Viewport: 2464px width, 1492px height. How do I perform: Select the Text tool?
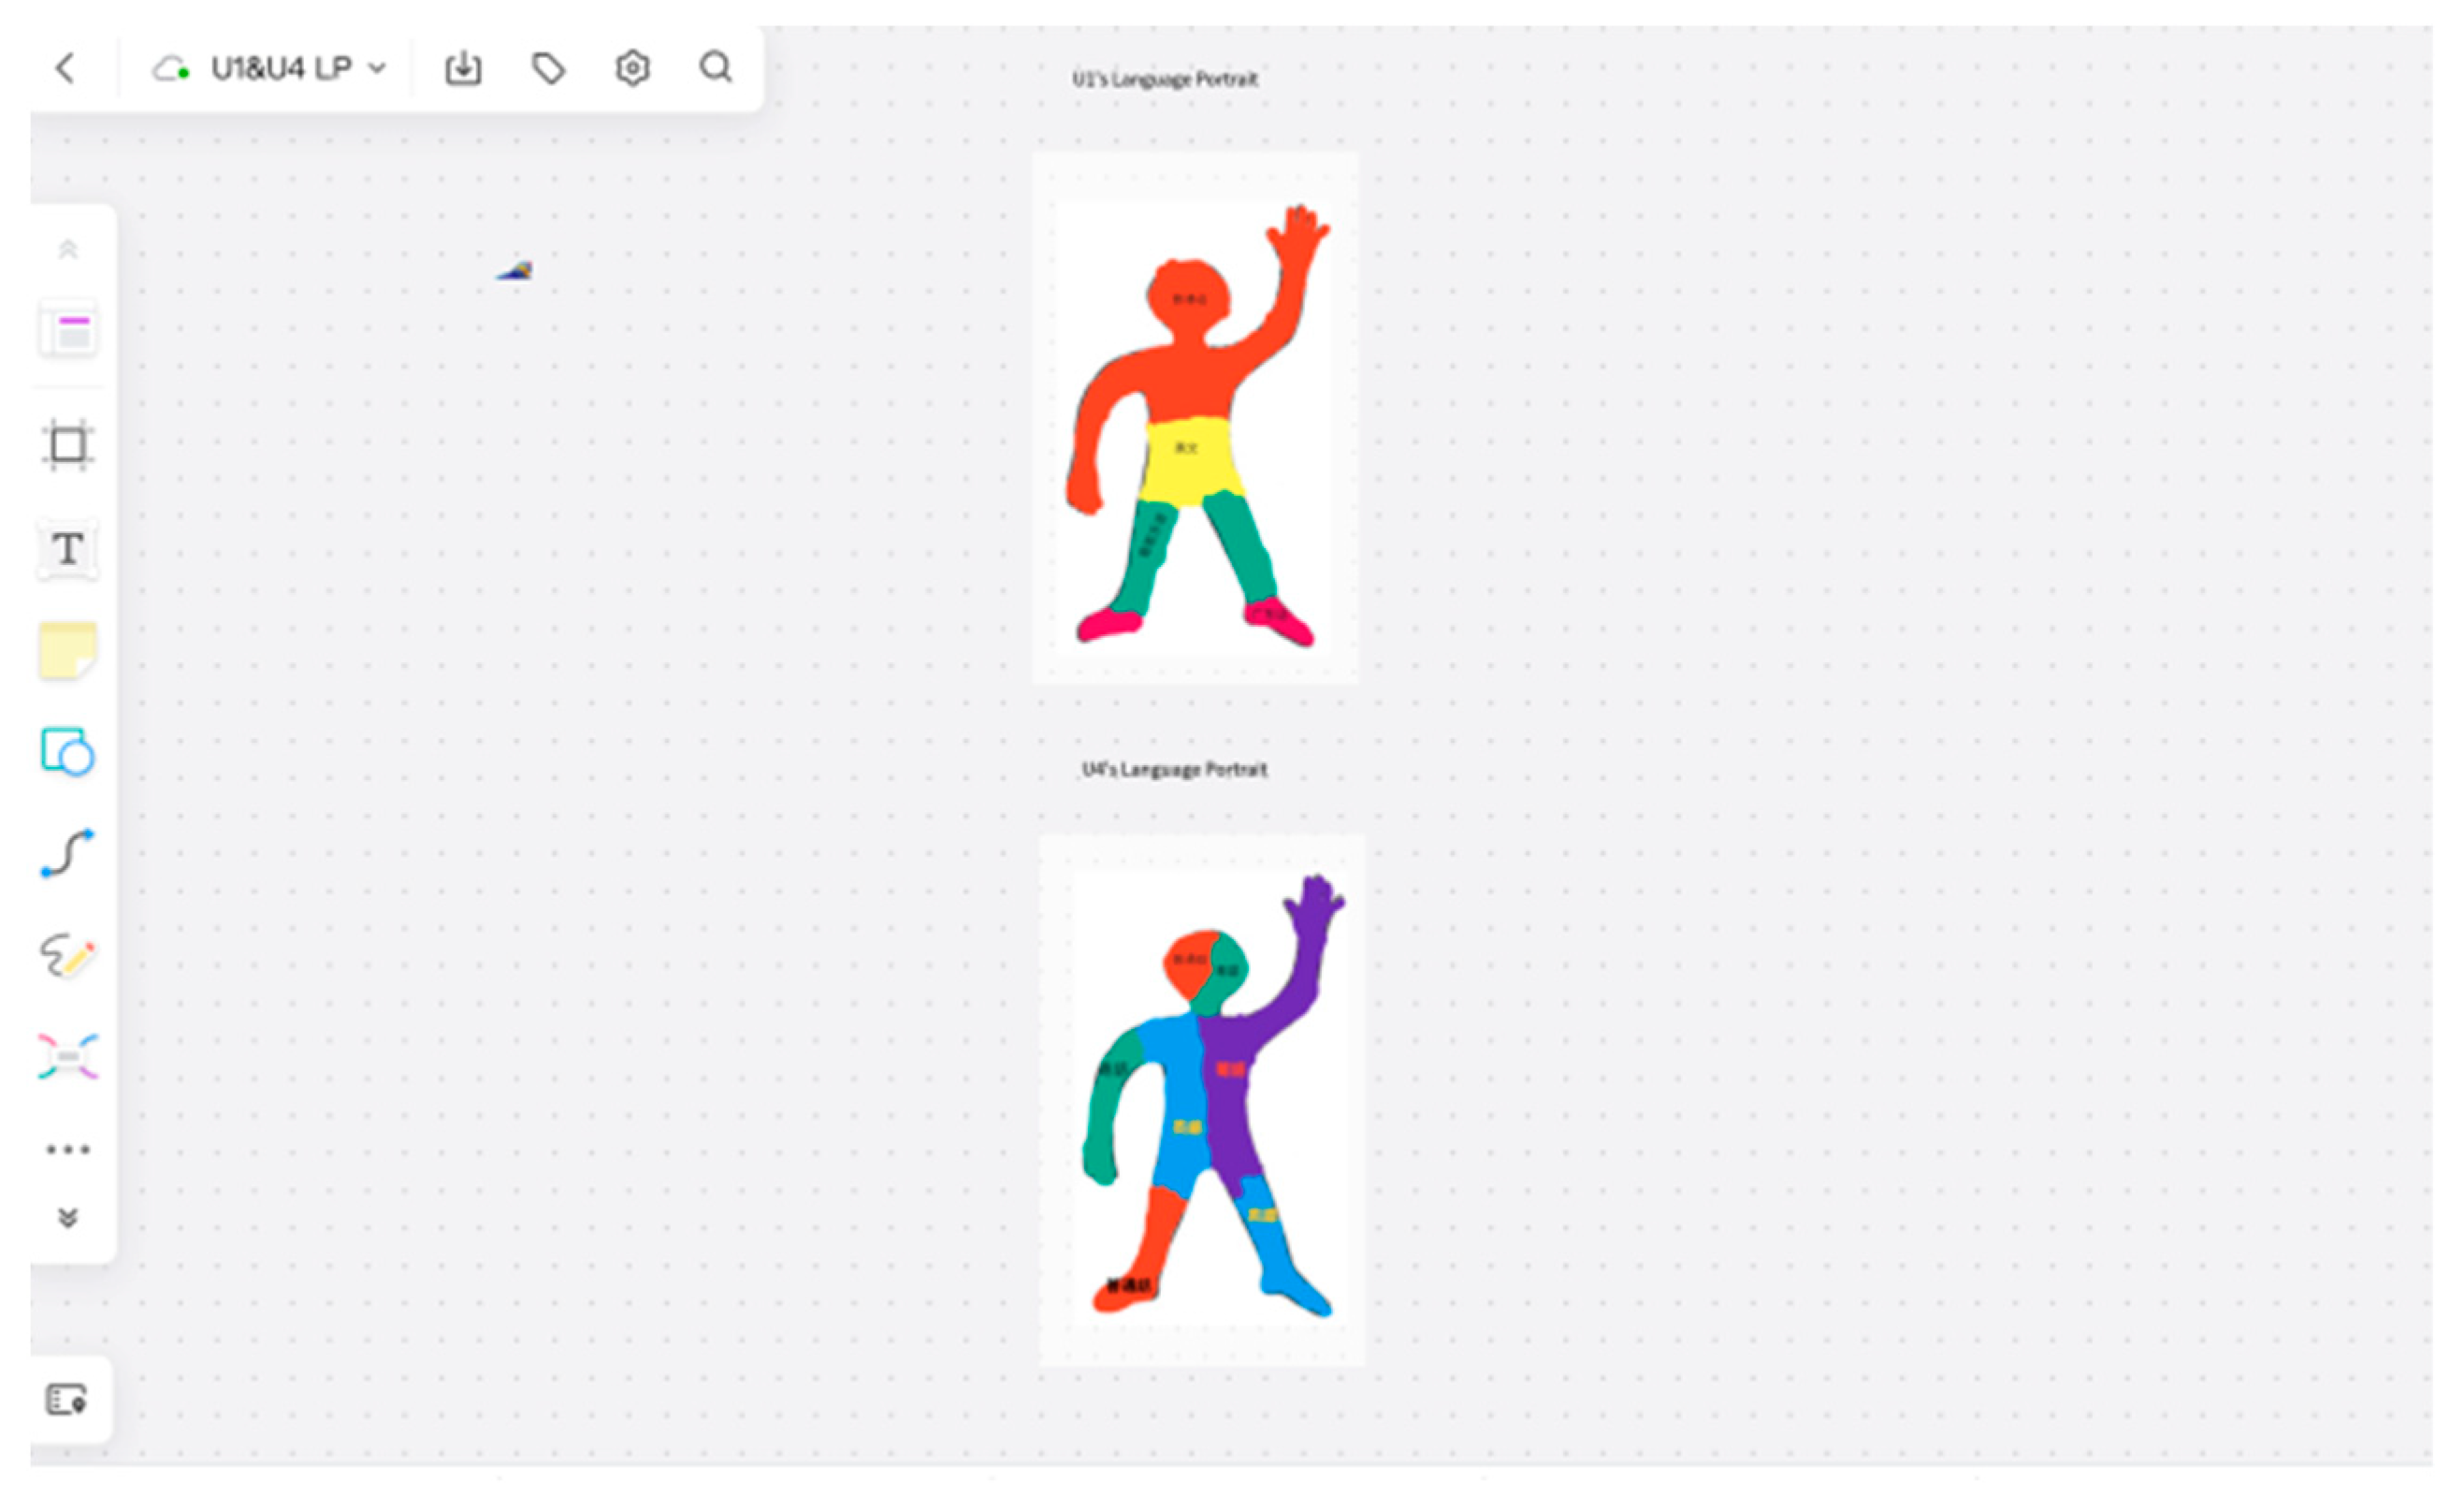(68, 548)
